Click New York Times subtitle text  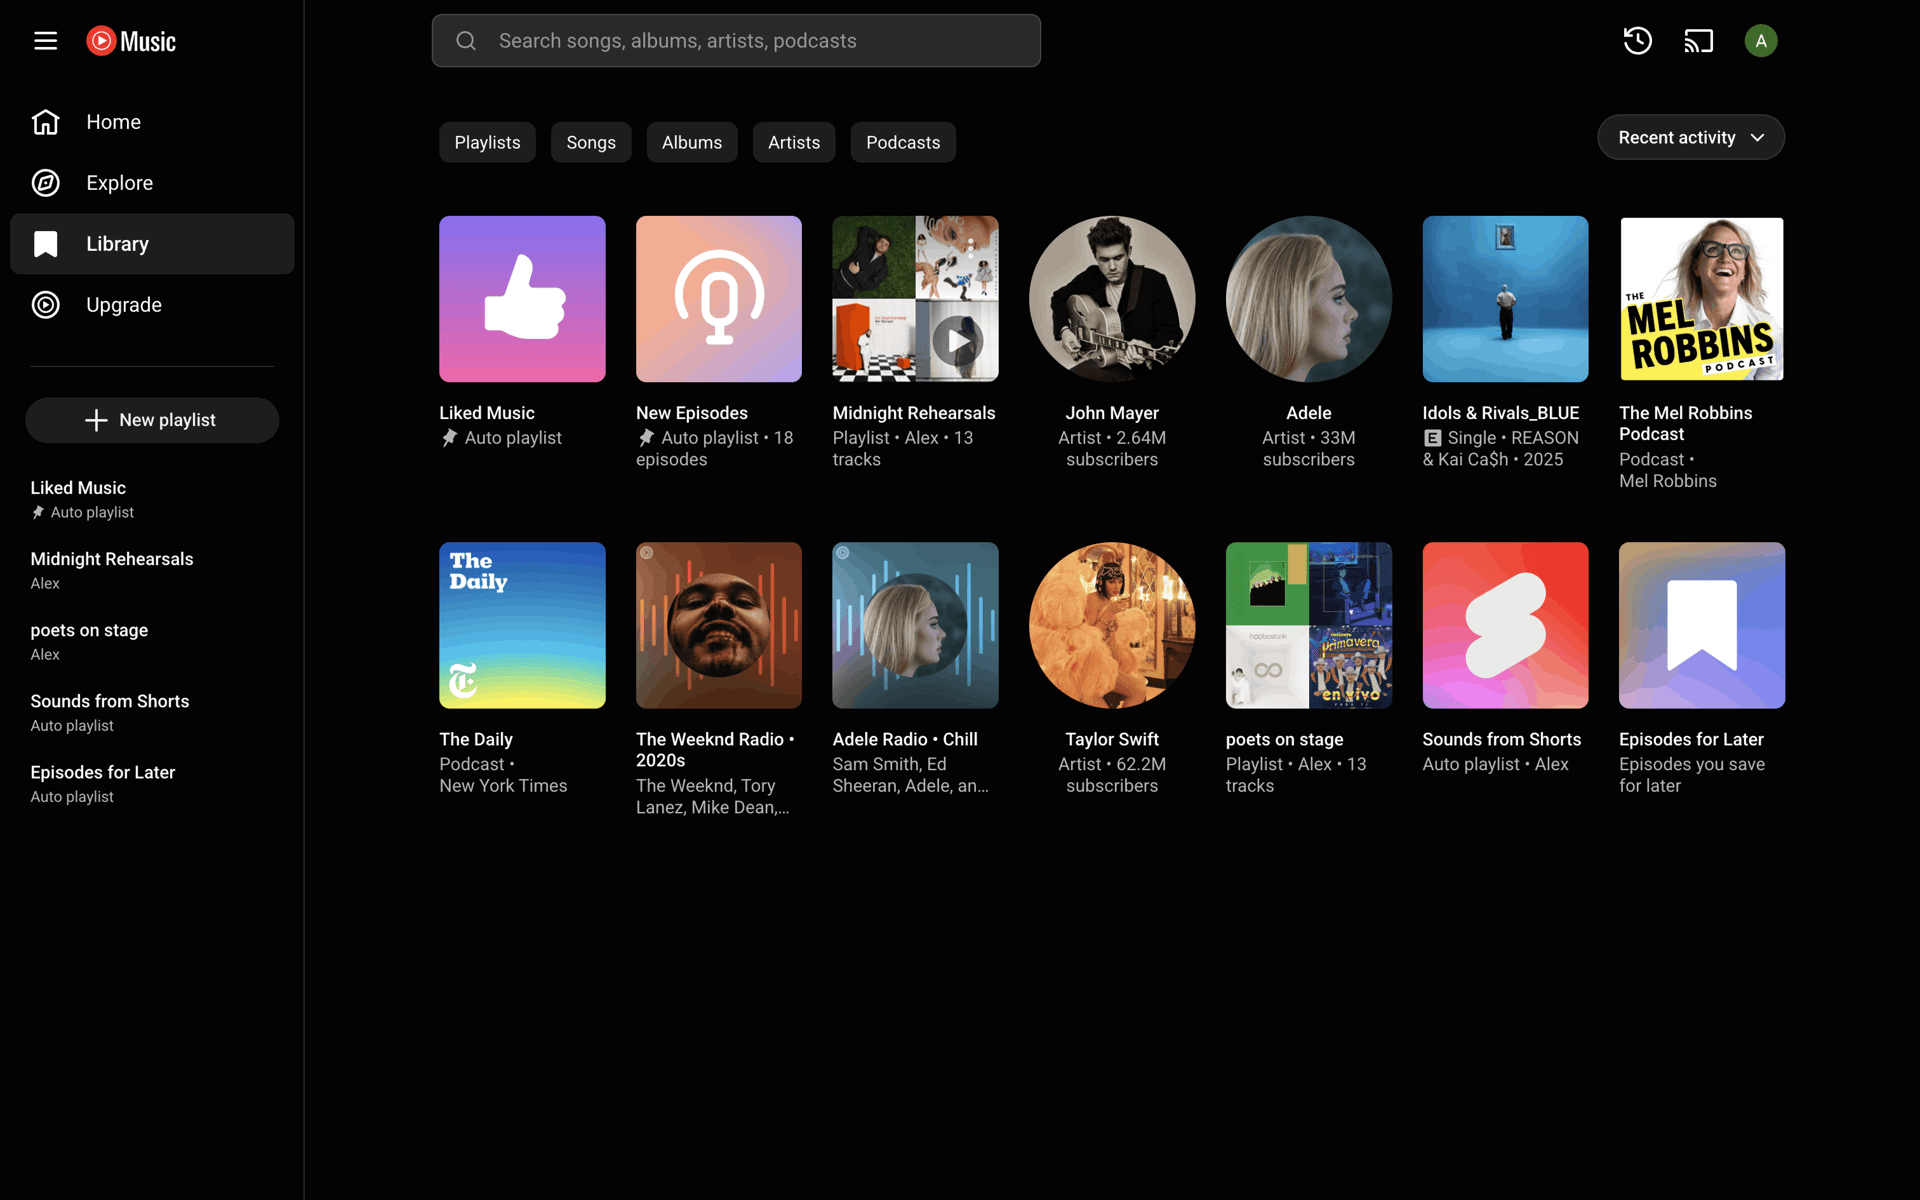(503, 786)
